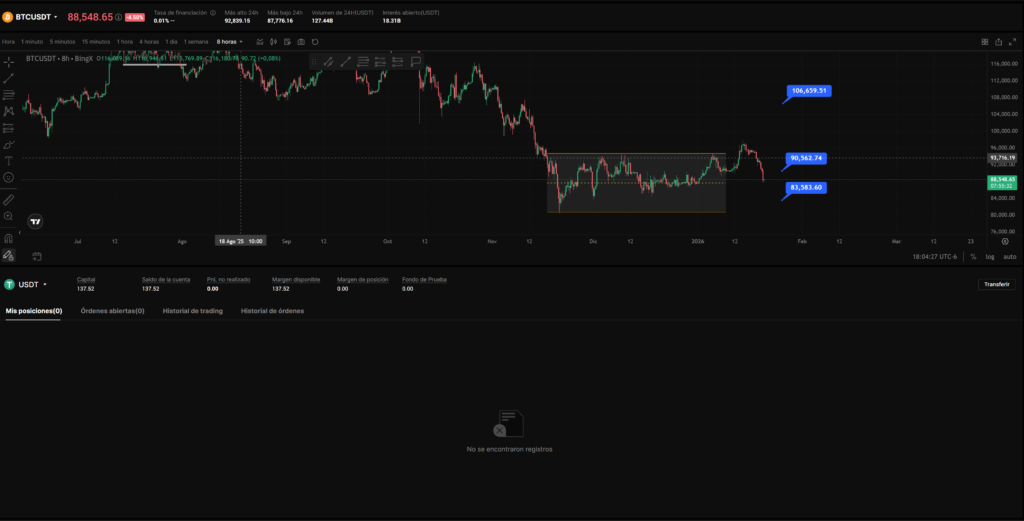
Task: Open the BTCUSDT pair selector dropdown
Action: (x=37, y=17)
